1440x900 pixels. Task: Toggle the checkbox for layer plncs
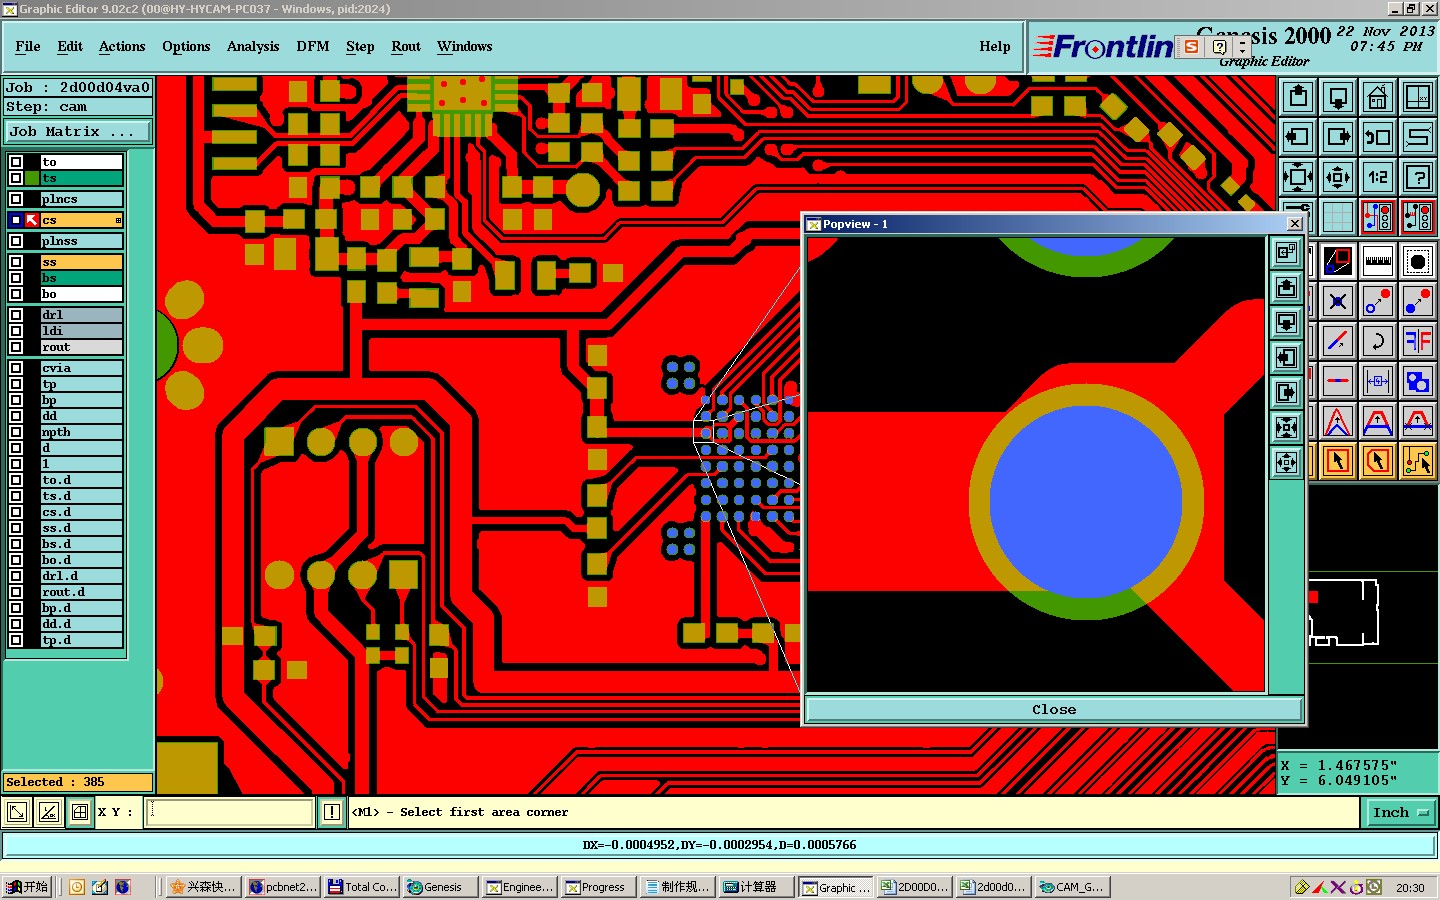(16, 199)
